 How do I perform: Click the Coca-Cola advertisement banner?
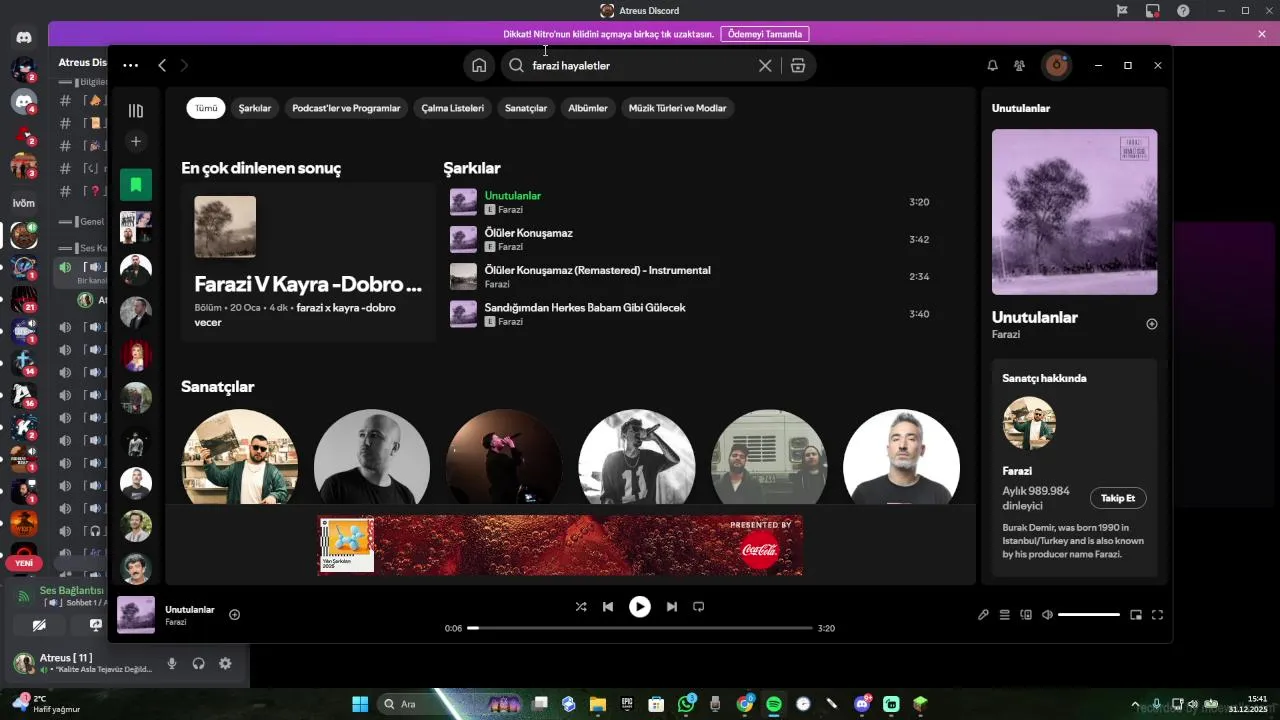[x=560, y=545]
